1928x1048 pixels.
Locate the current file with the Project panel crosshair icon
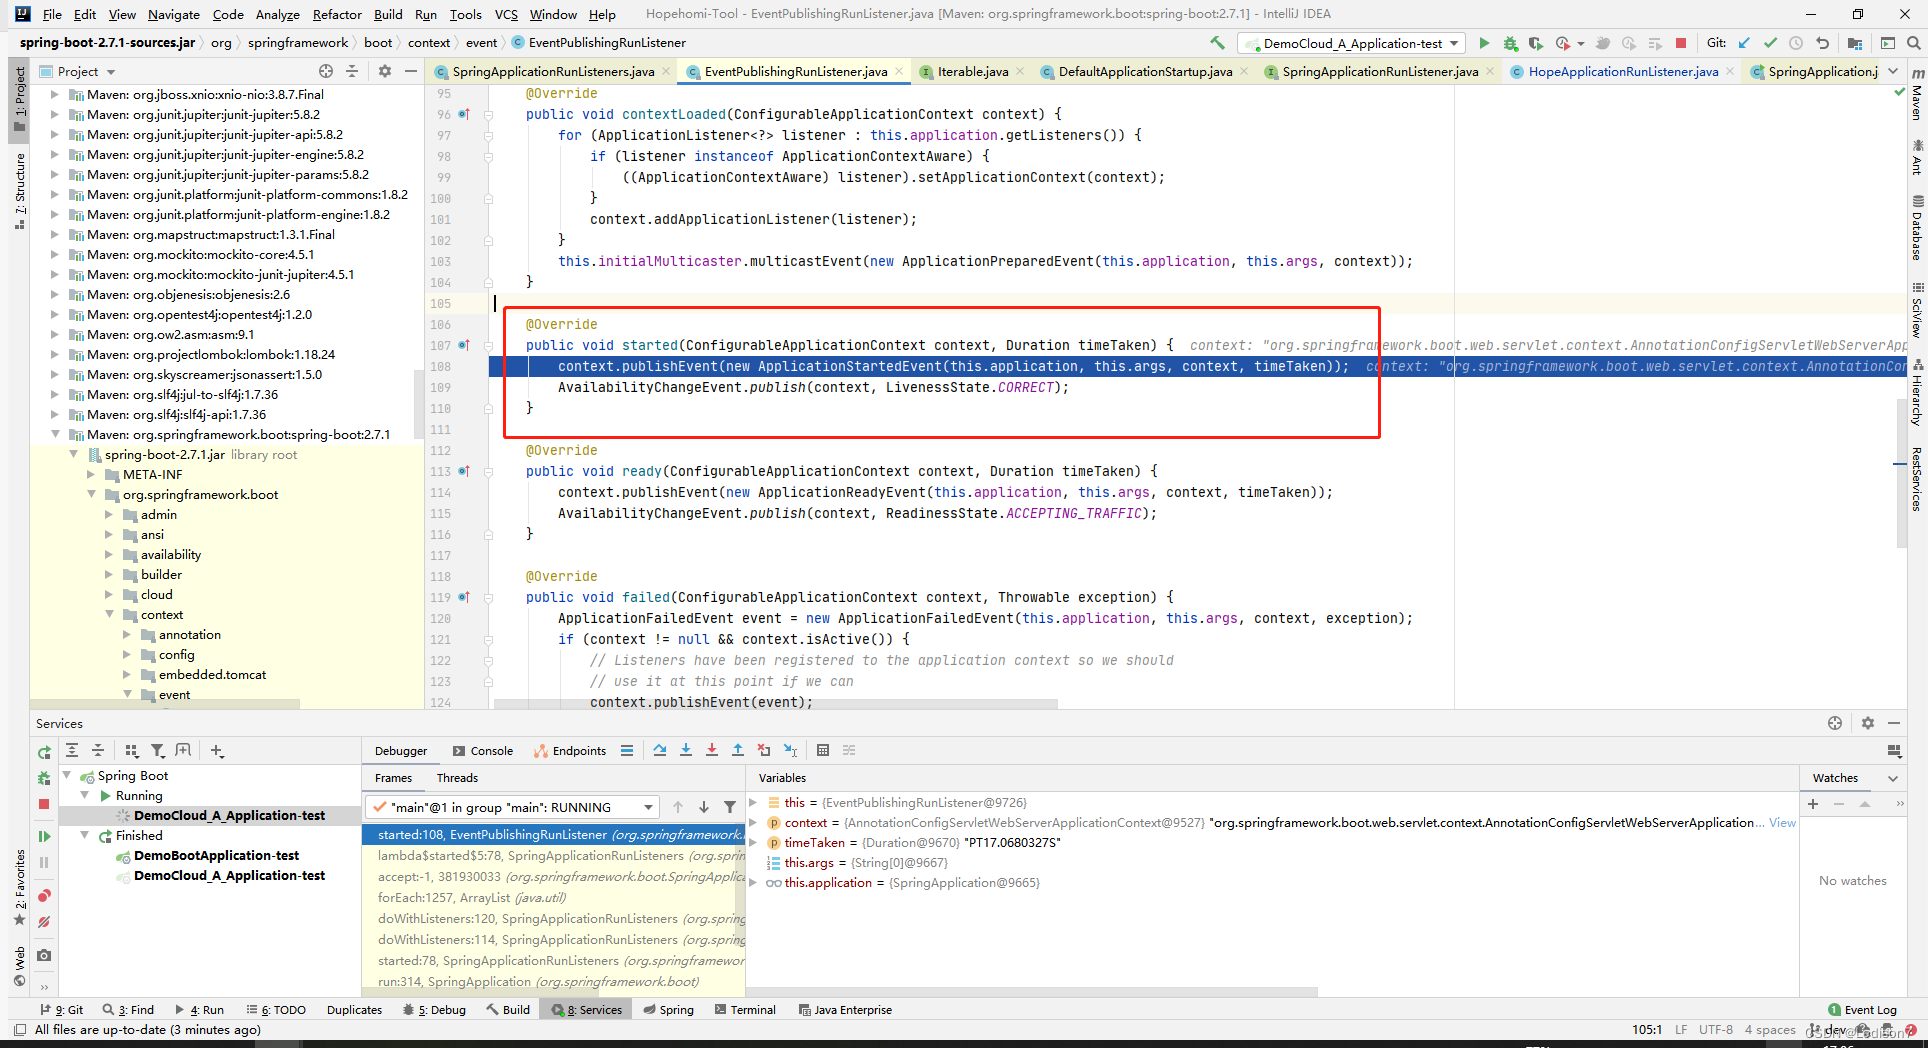(326, 71)
